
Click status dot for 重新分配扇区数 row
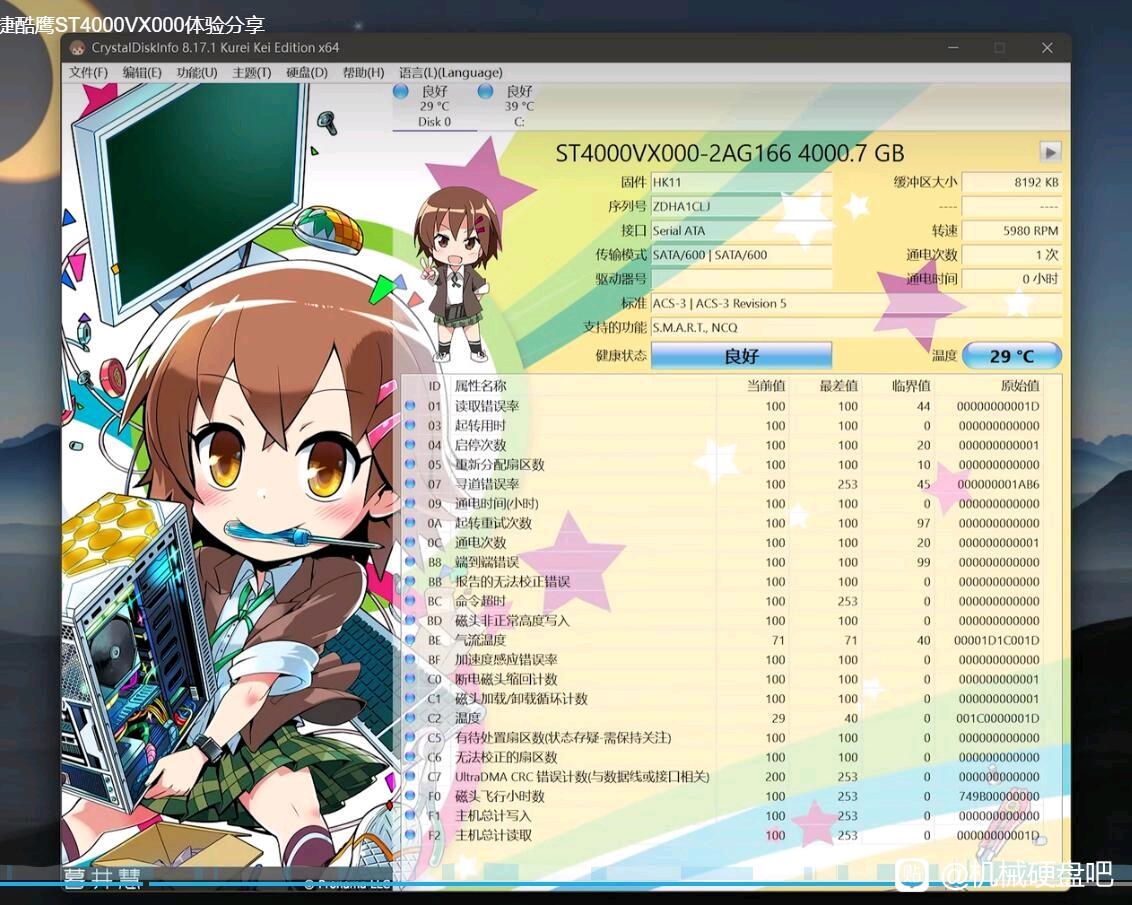pyautogui.click(x=410, y=465)
